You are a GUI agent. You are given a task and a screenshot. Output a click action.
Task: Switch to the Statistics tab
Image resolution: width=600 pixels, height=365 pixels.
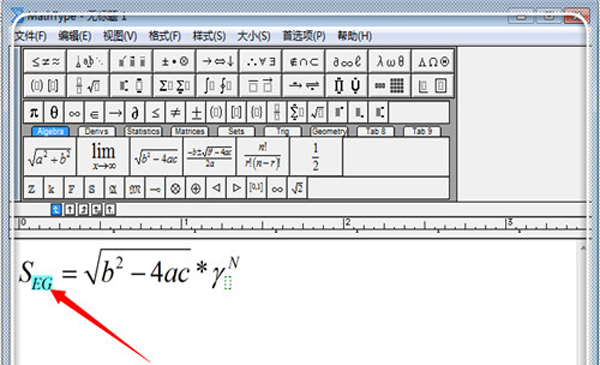click(x=143, y=131)
